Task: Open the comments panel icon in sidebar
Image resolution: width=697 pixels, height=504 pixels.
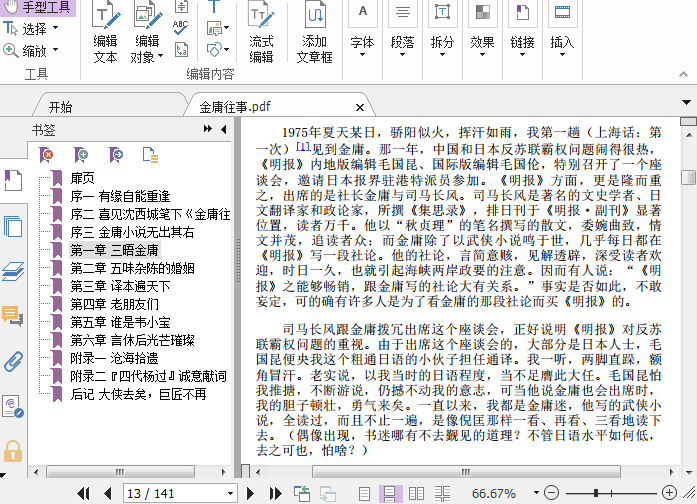Action: tap(13, 316)
